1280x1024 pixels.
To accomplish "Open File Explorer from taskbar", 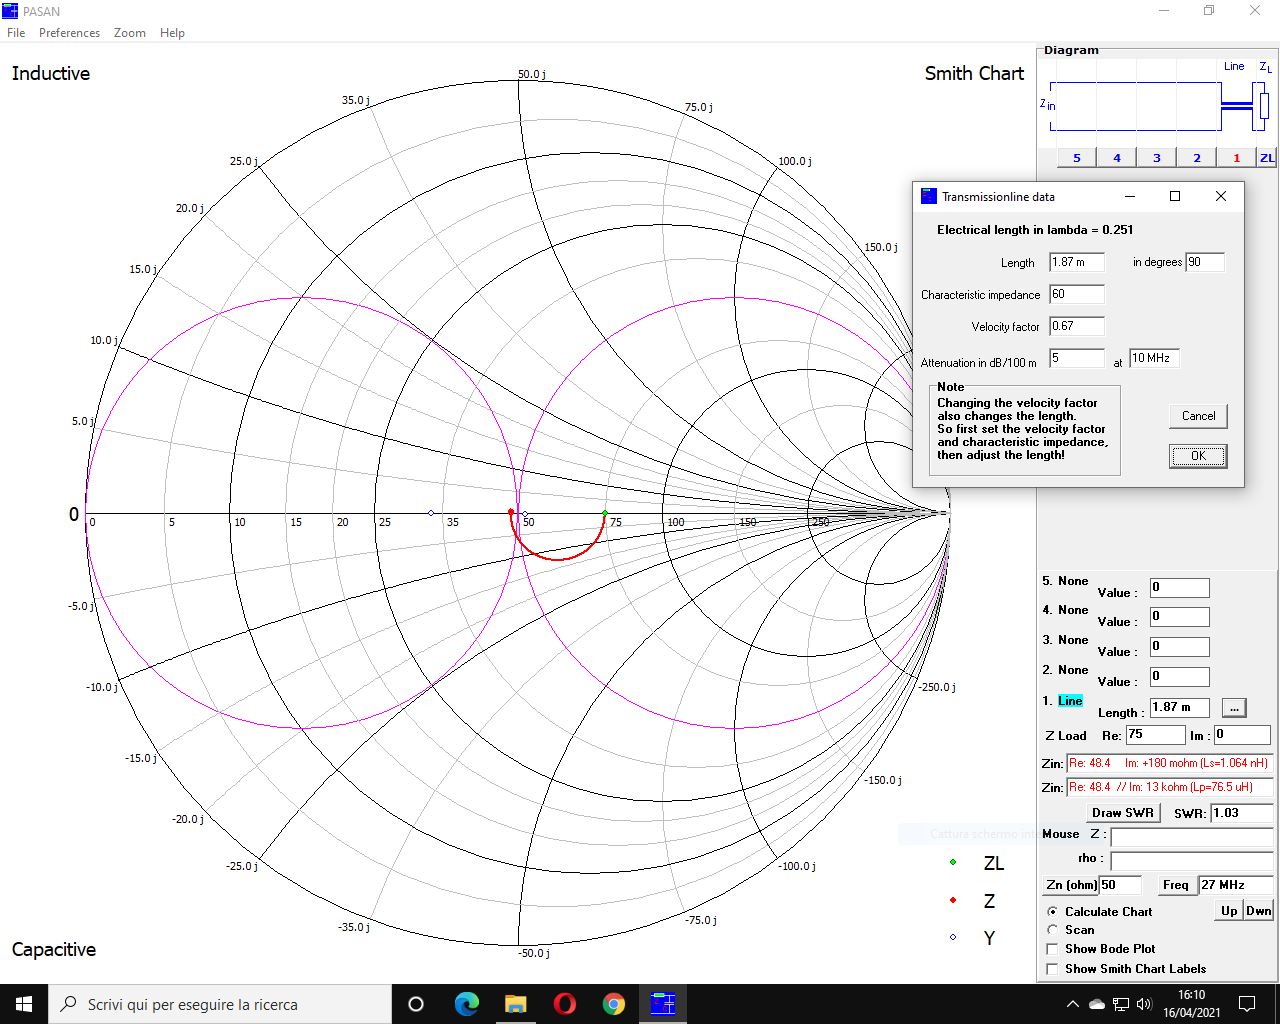I will click(515, 1004).
